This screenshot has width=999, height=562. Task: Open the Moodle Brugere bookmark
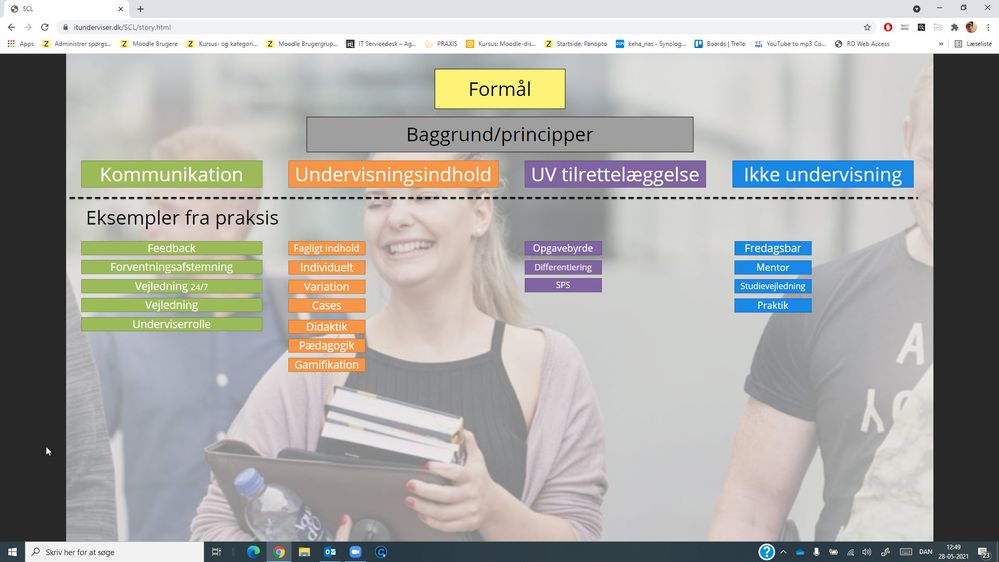tap(149, 44)
